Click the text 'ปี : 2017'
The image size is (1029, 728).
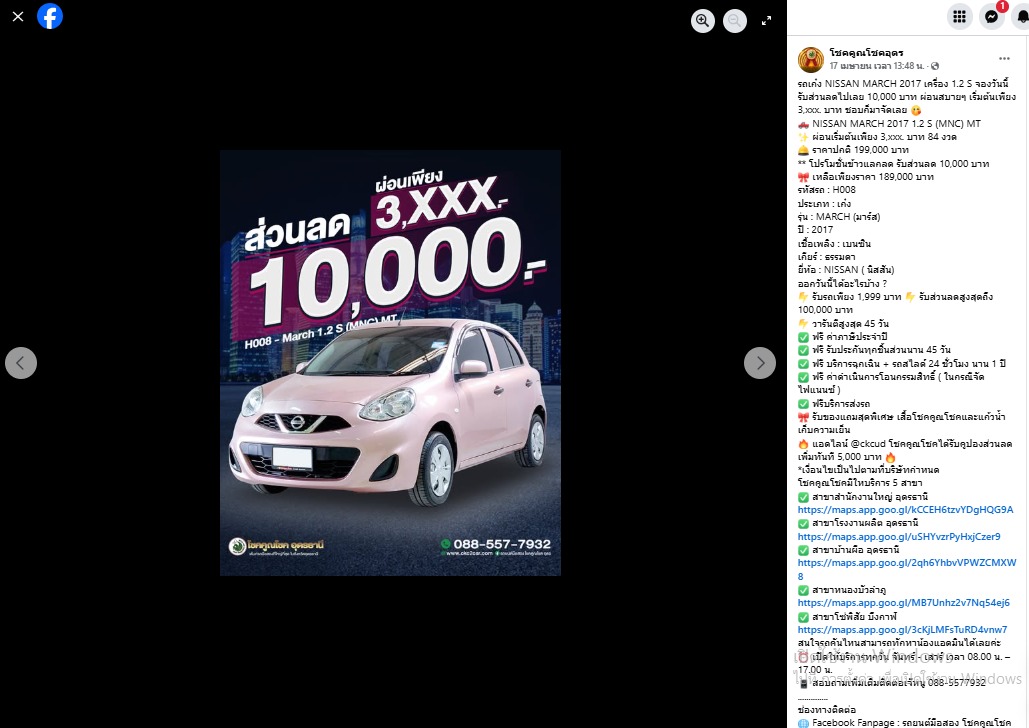(815, 230)
